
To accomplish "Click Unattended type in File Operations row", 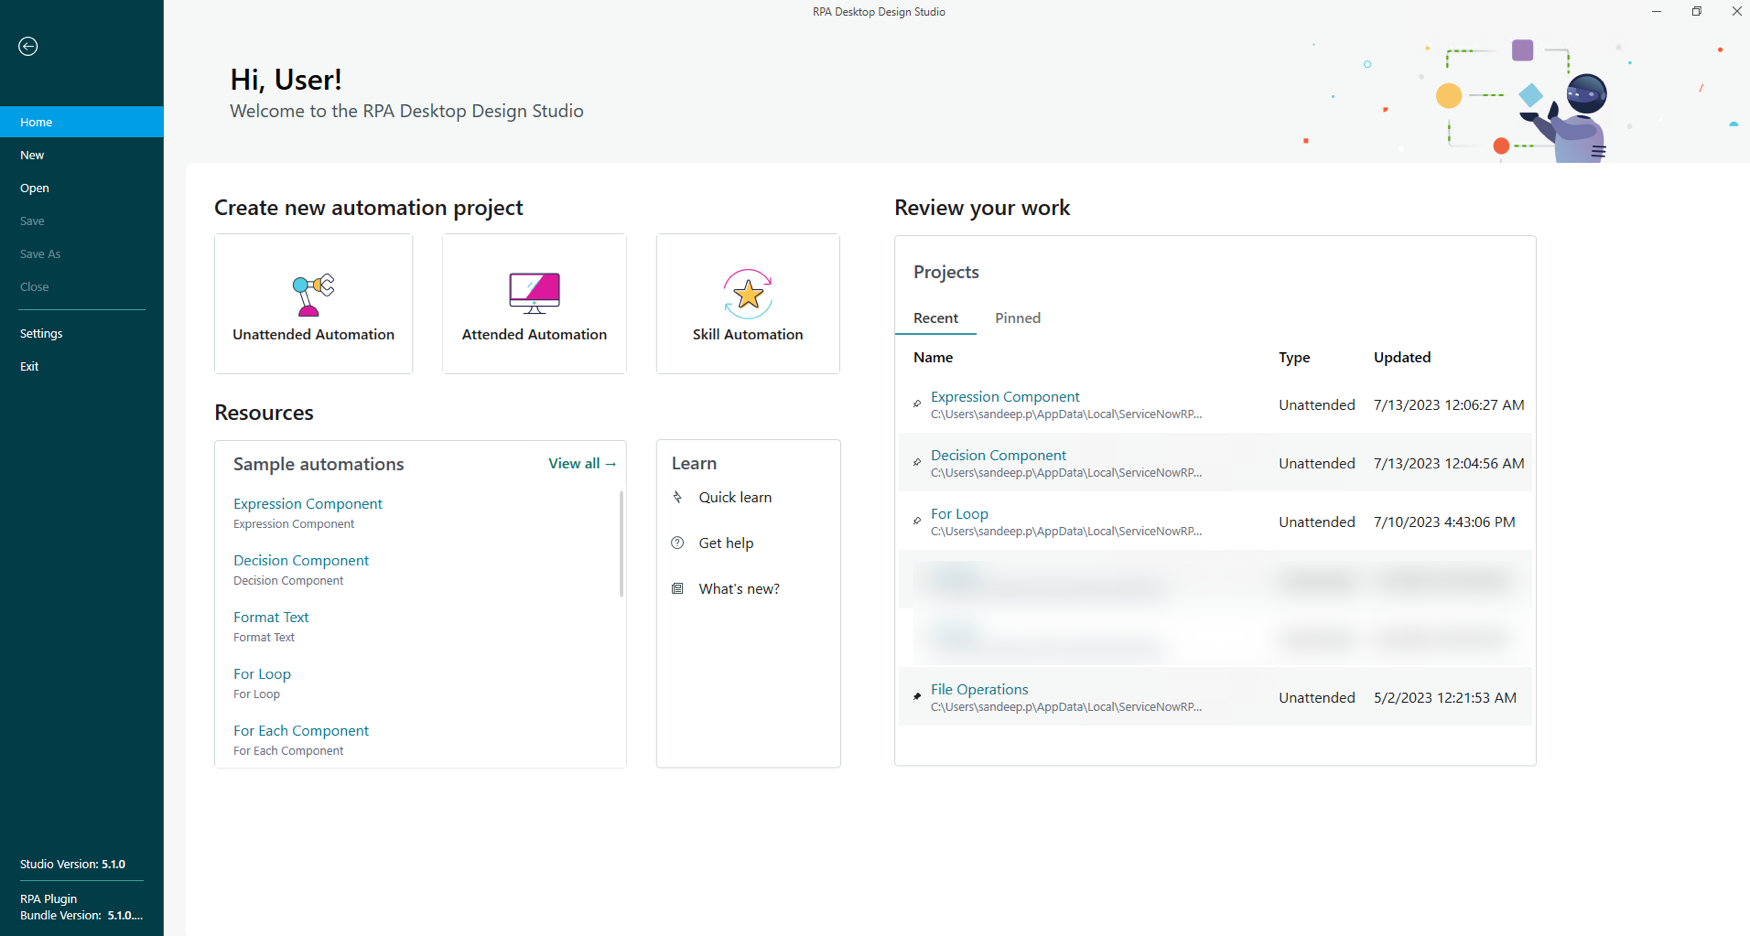I will tap(1317, 698).
